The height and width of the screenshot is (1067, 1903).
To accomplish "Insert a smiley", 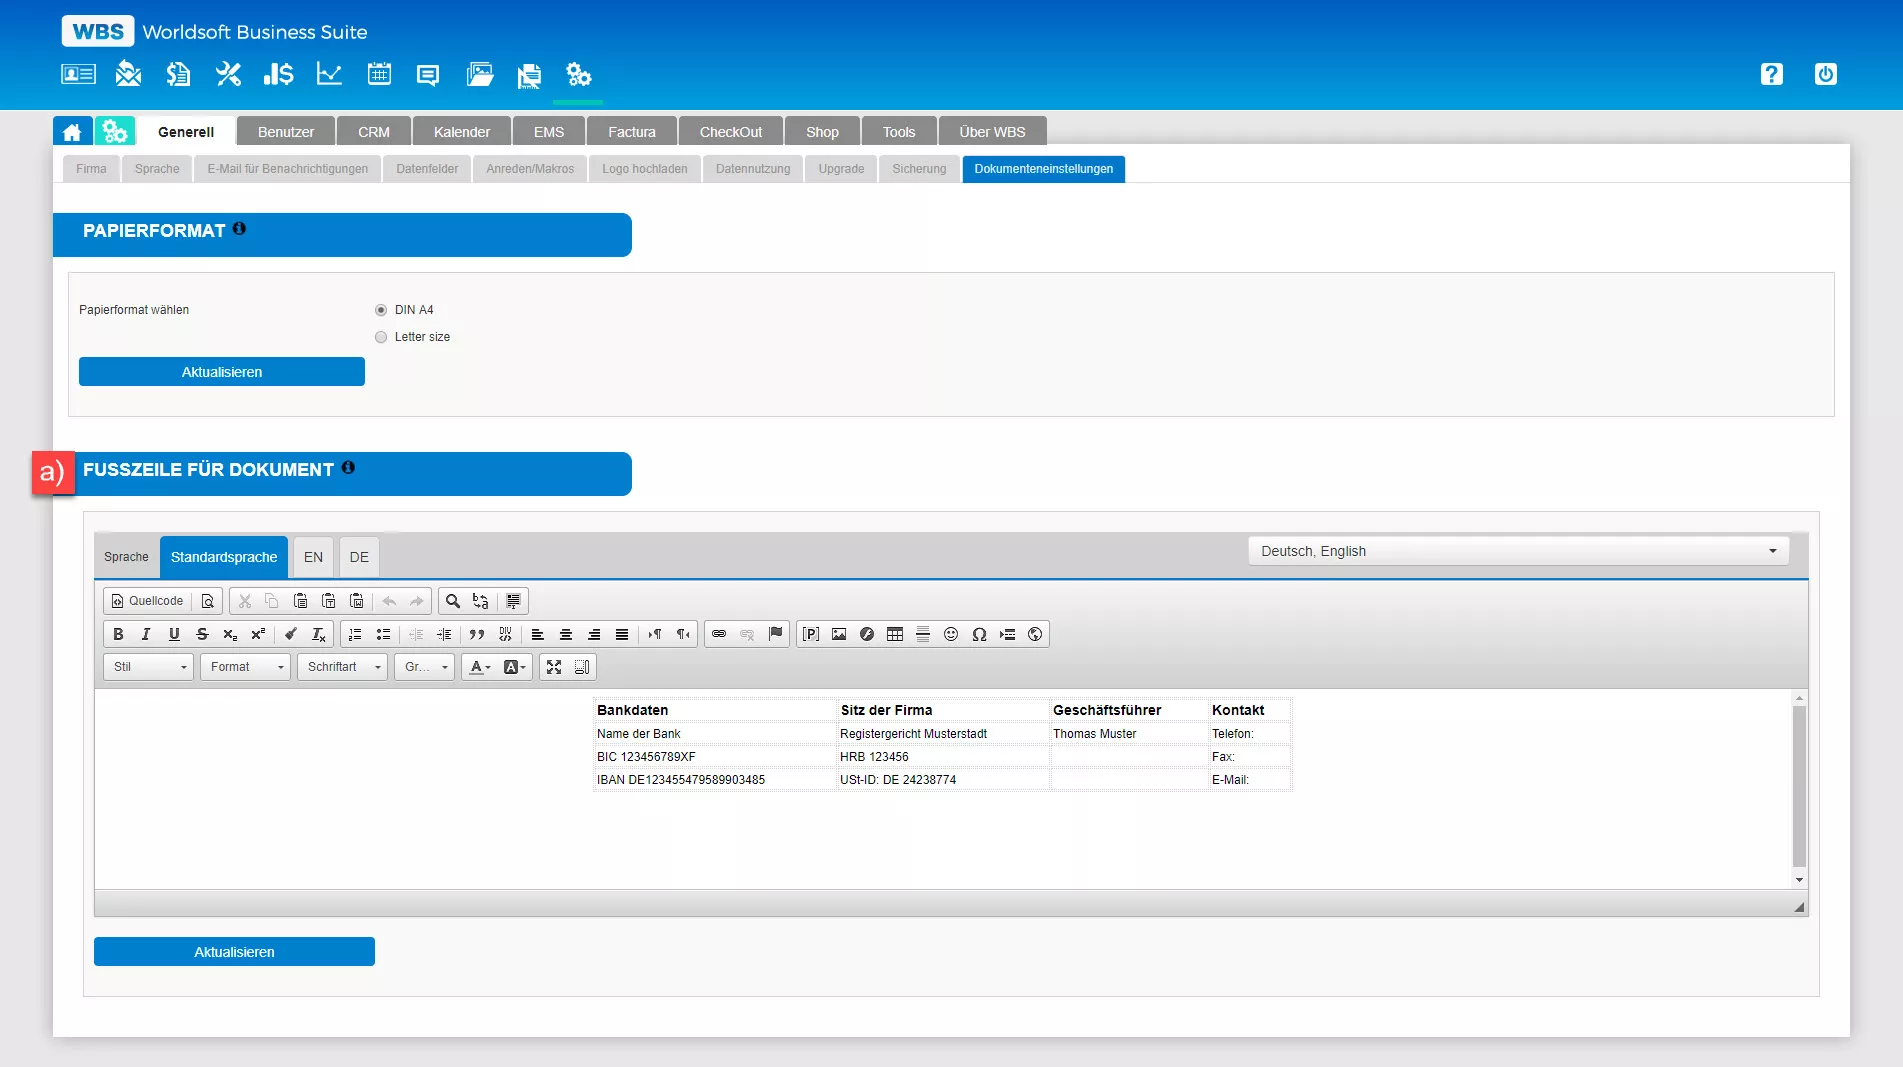I will 951,634.
